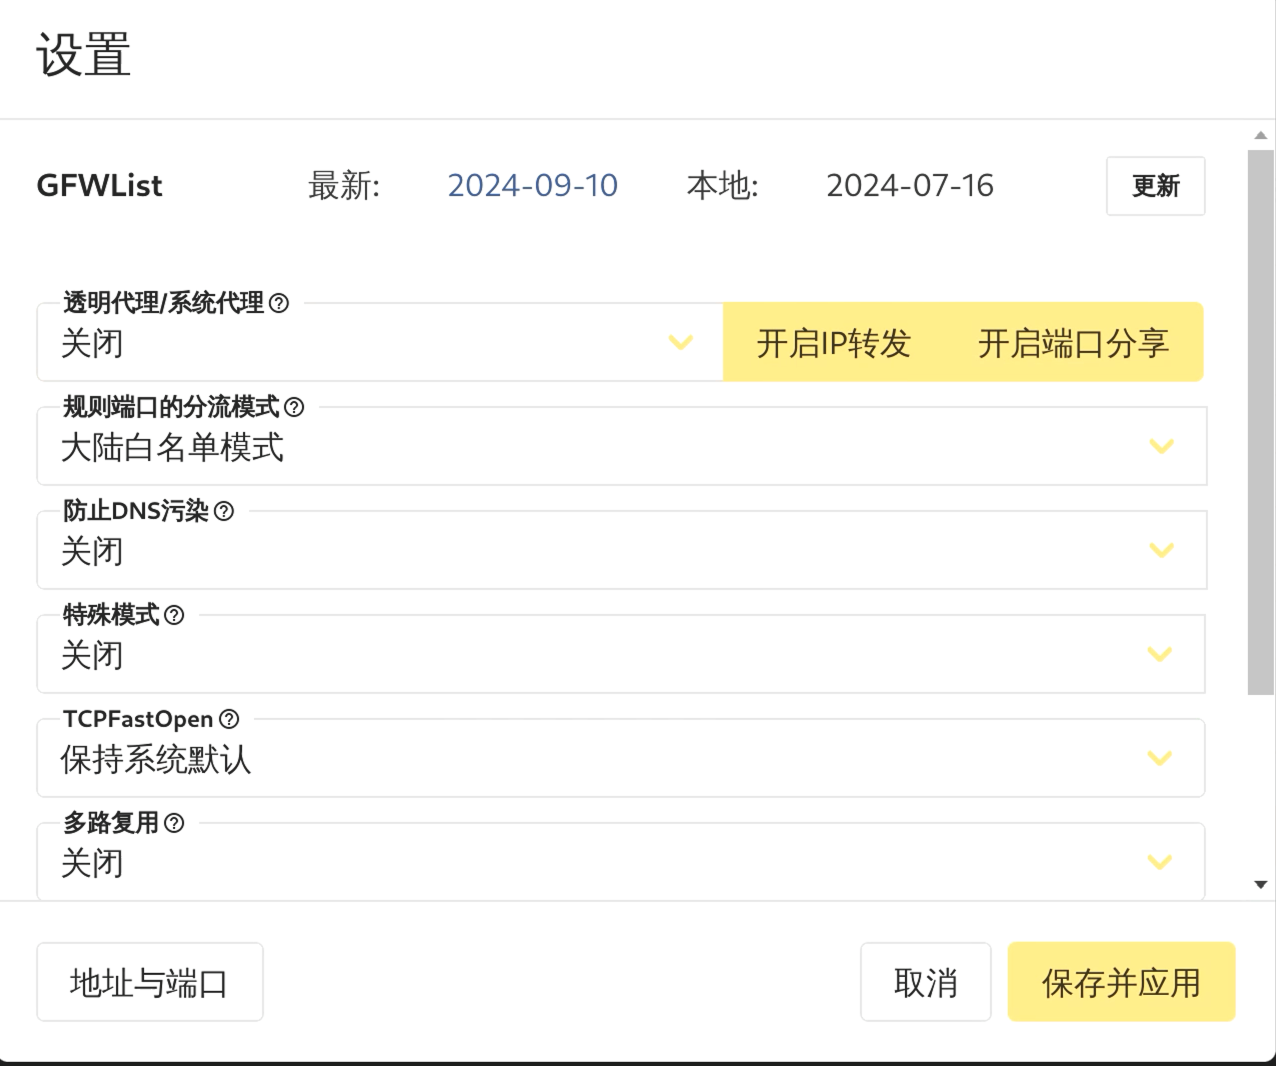Screen dimensions: 1276x1066
Task: Toggle 开启端口分享 option
Action: [x=1073, y=343]
